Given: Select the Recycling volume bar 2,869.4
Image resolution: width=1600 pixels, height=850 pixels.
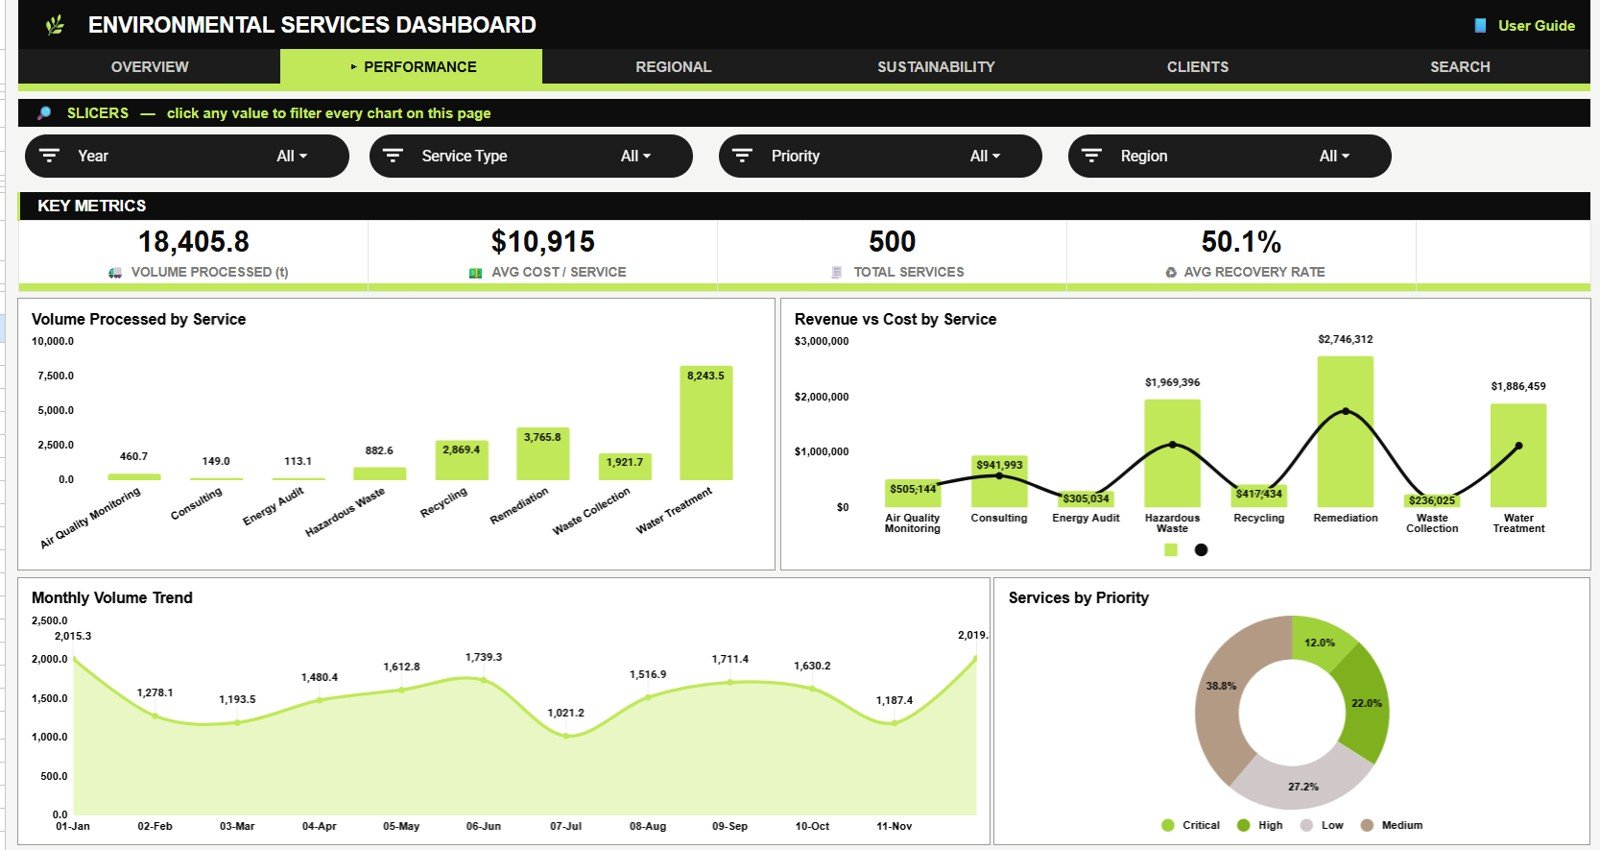Looking at the screenshot, I should click(x=461, y=460).
